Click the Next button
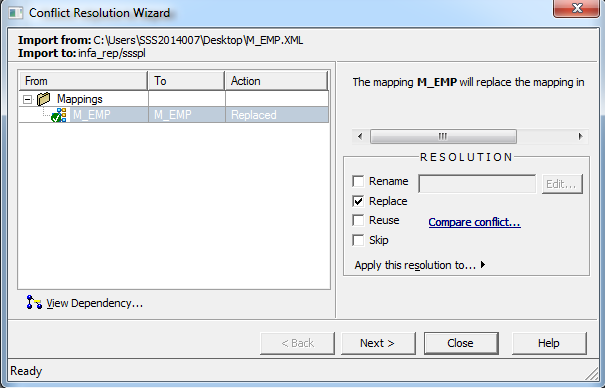The width and height of the screenshot is (605, 388). (378, 343)
